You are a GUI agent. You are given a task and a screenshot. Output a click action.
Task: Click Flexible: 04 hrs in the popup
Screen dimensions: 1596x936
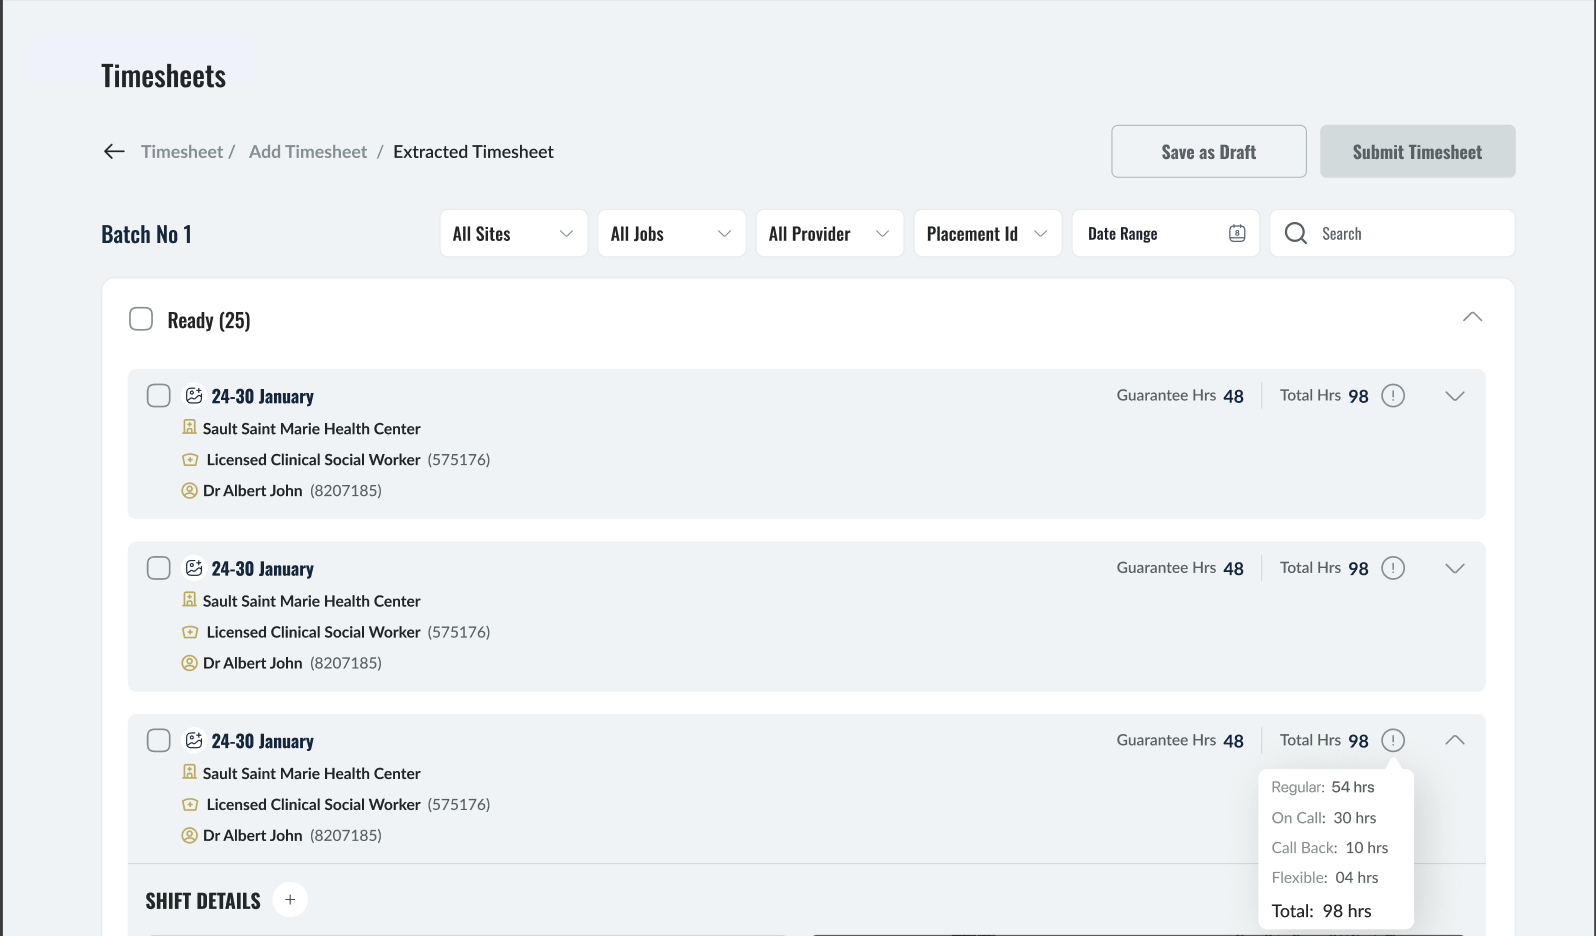[1325, 878]
